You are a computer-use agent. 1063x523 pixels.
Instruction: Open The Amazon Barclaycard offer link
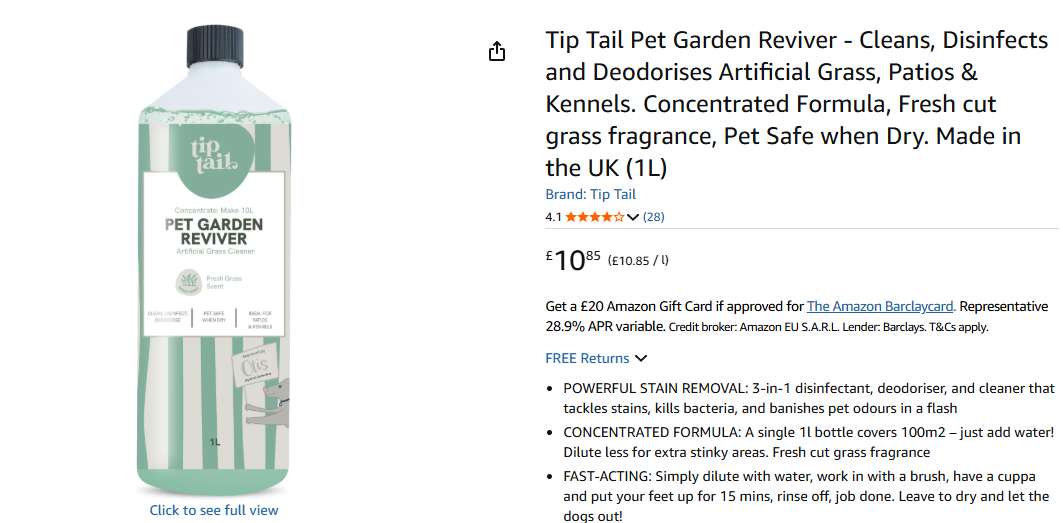tap(881, 306)
